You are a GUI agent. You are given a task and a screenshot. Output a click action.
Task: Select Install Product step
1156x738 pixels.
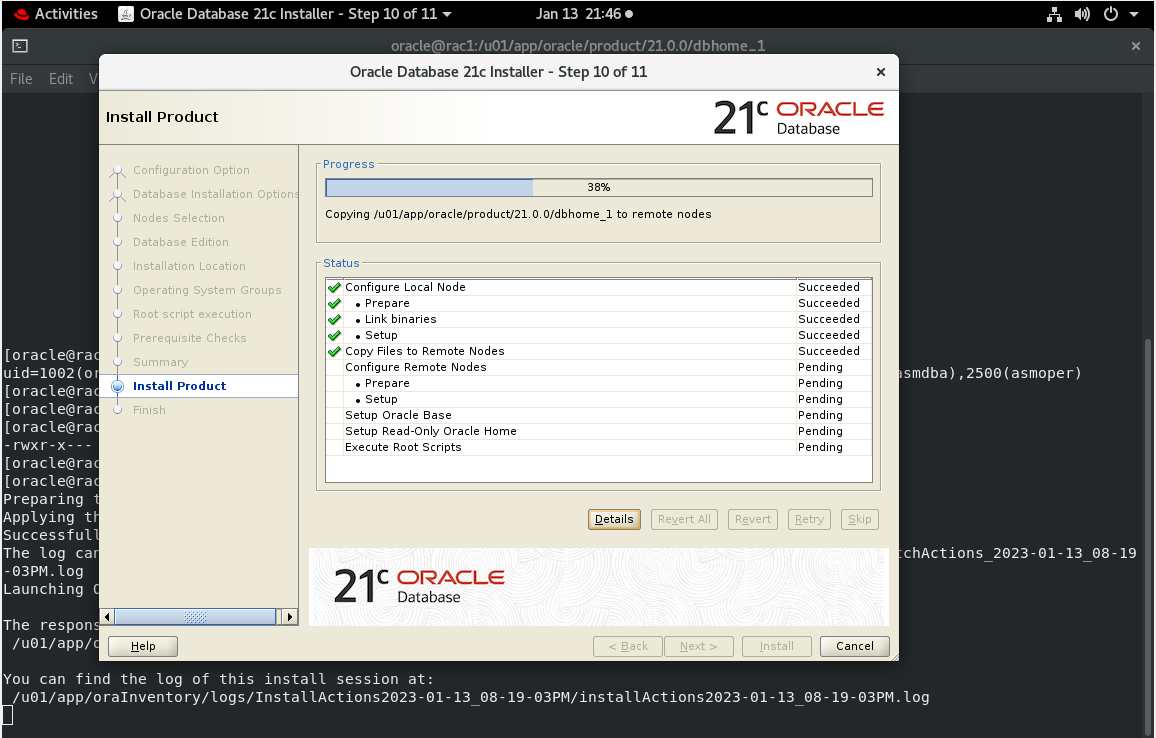click(x=179, y=386)
